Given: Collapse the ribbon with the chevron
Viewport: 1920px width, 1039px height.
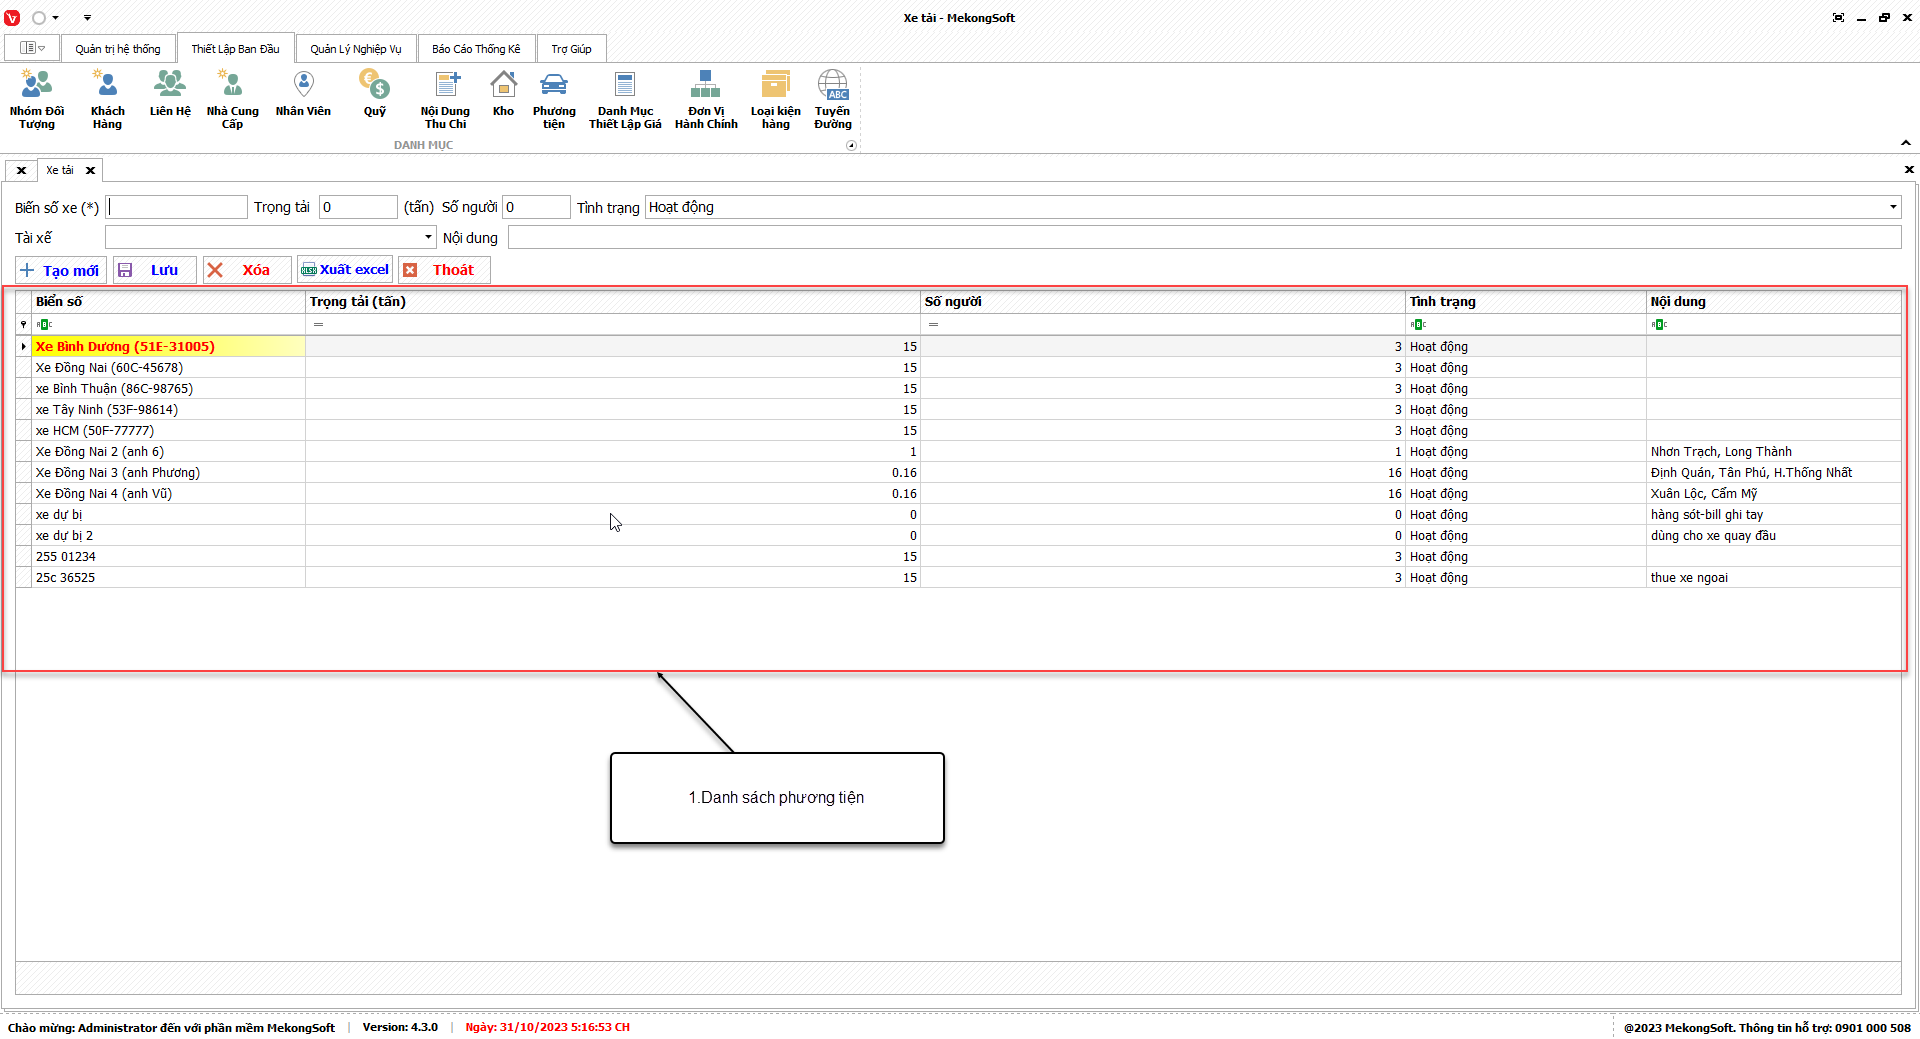Looking at the screenshot, I should click(x=1905, y=143).
